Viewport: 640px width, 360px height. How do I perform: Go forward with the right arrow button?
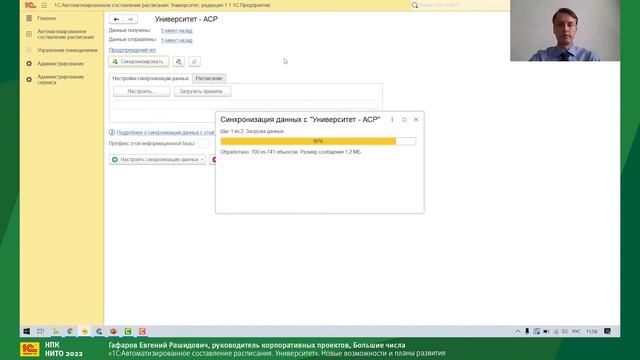pyautogui.click(x=130, y=19)
